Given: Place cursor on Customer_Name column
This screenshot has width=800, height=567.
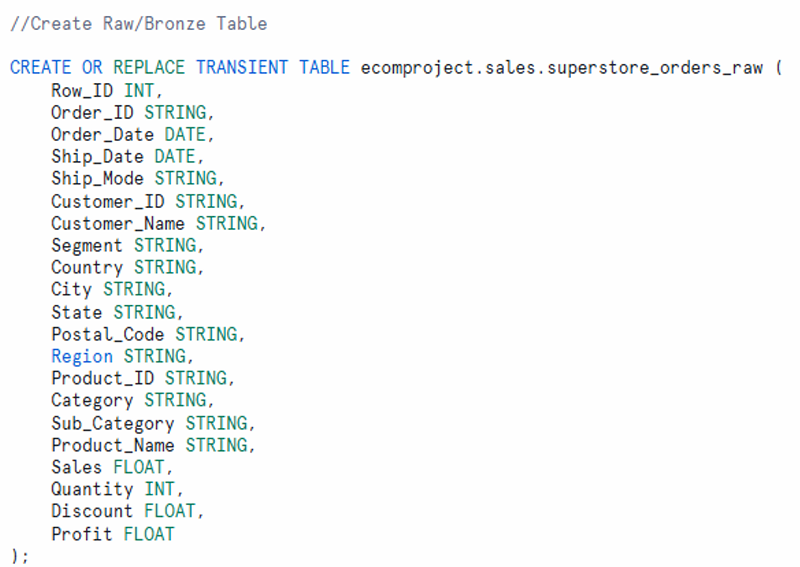Looking at the screenshot, I should point(118,223).
